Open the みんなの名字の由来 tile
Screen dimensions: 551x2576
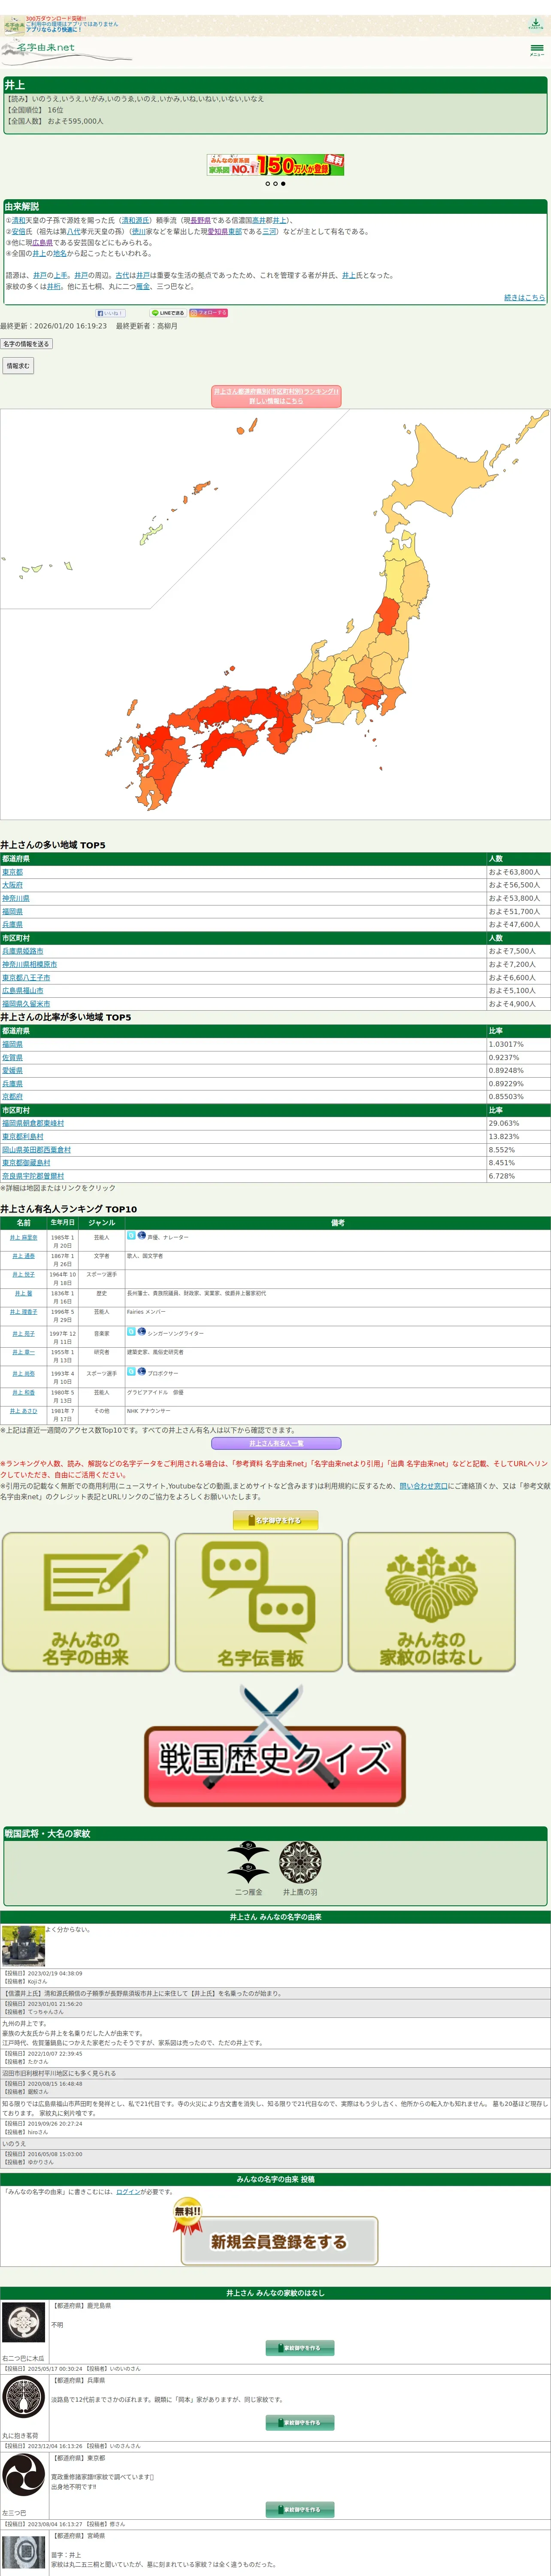(x=86, y=1601)
